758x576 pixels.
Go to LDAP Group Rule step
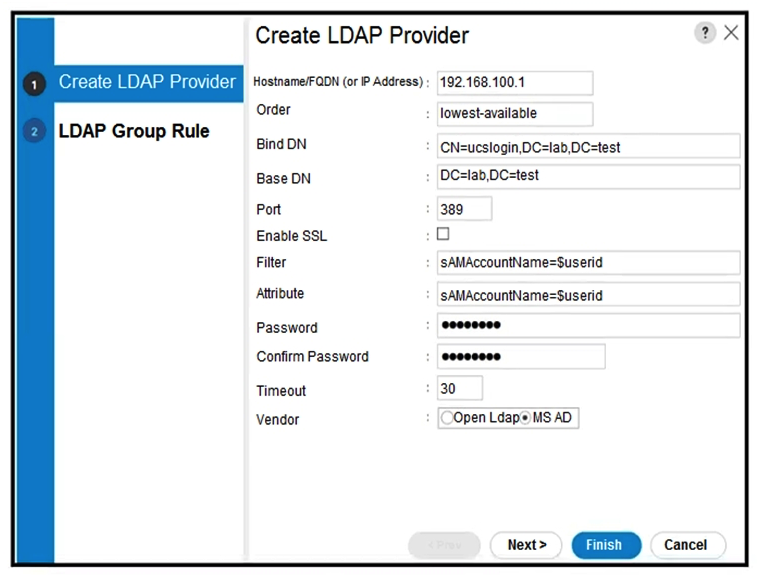coord(134,131)
